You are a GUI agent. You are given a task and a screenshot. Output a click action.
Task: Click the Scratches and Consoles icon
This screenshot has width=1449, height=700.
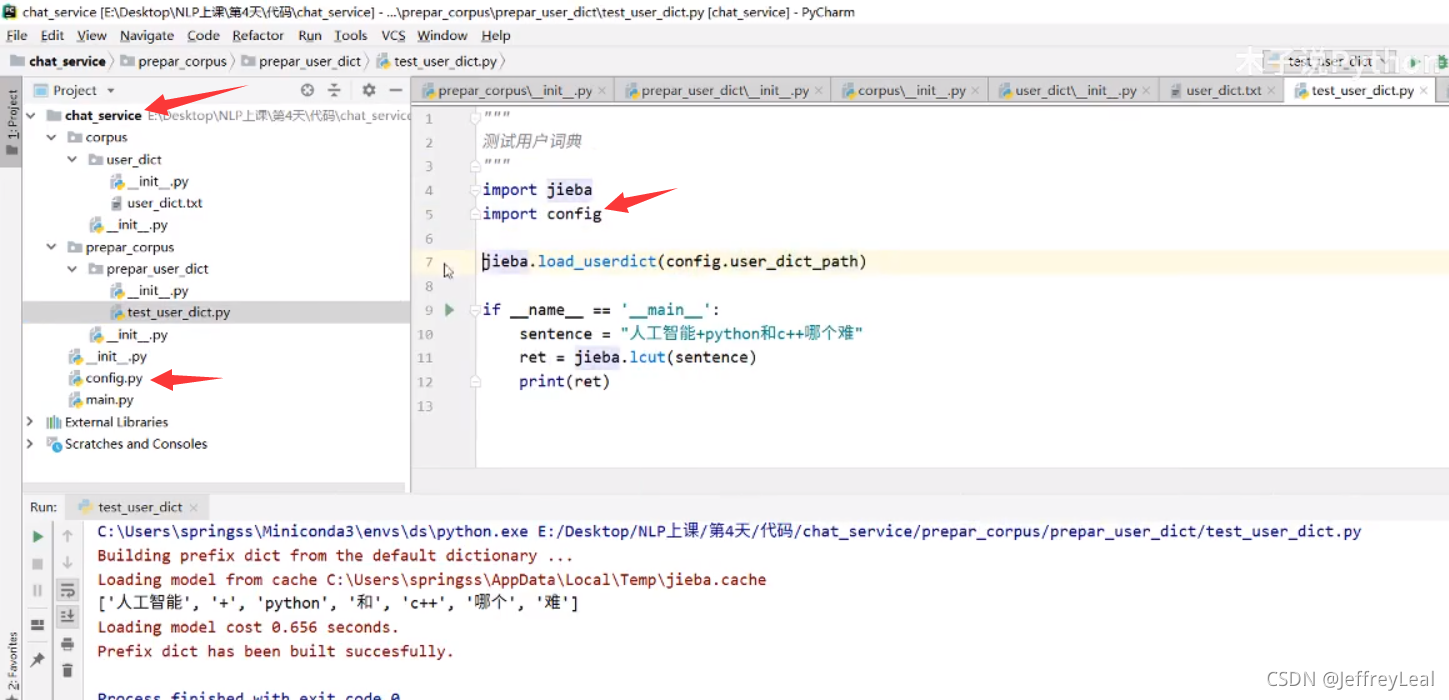click(x=54, y=444)
